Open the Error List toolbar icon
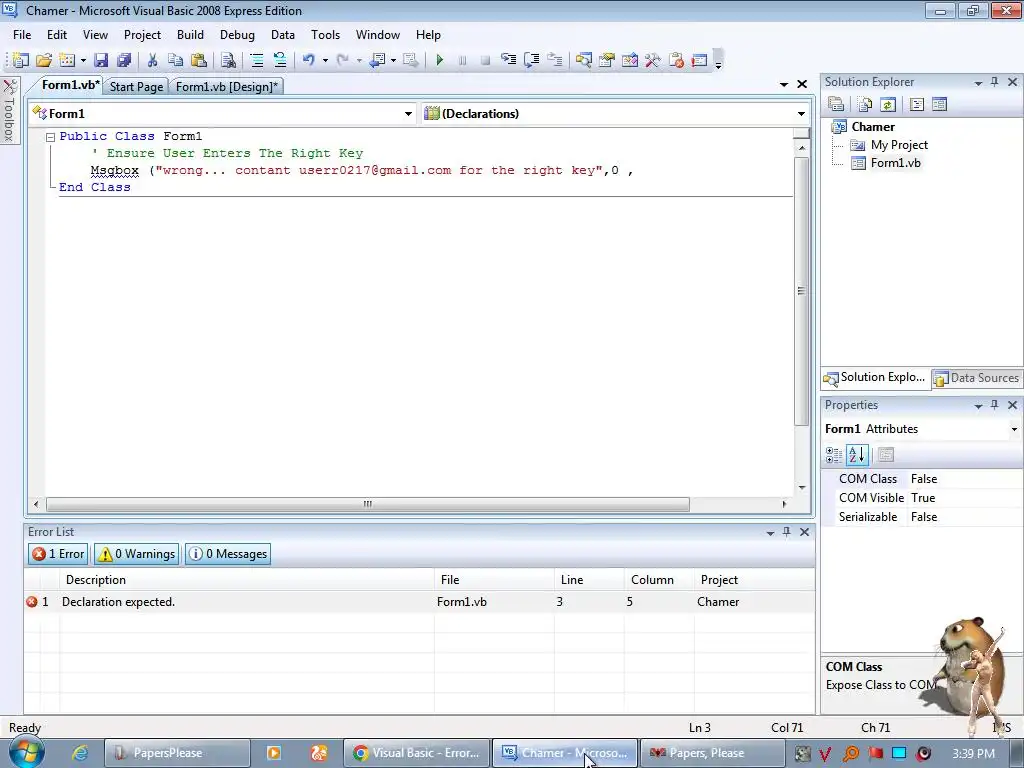The image size is (1024, 768). click(x=676, y=61)
